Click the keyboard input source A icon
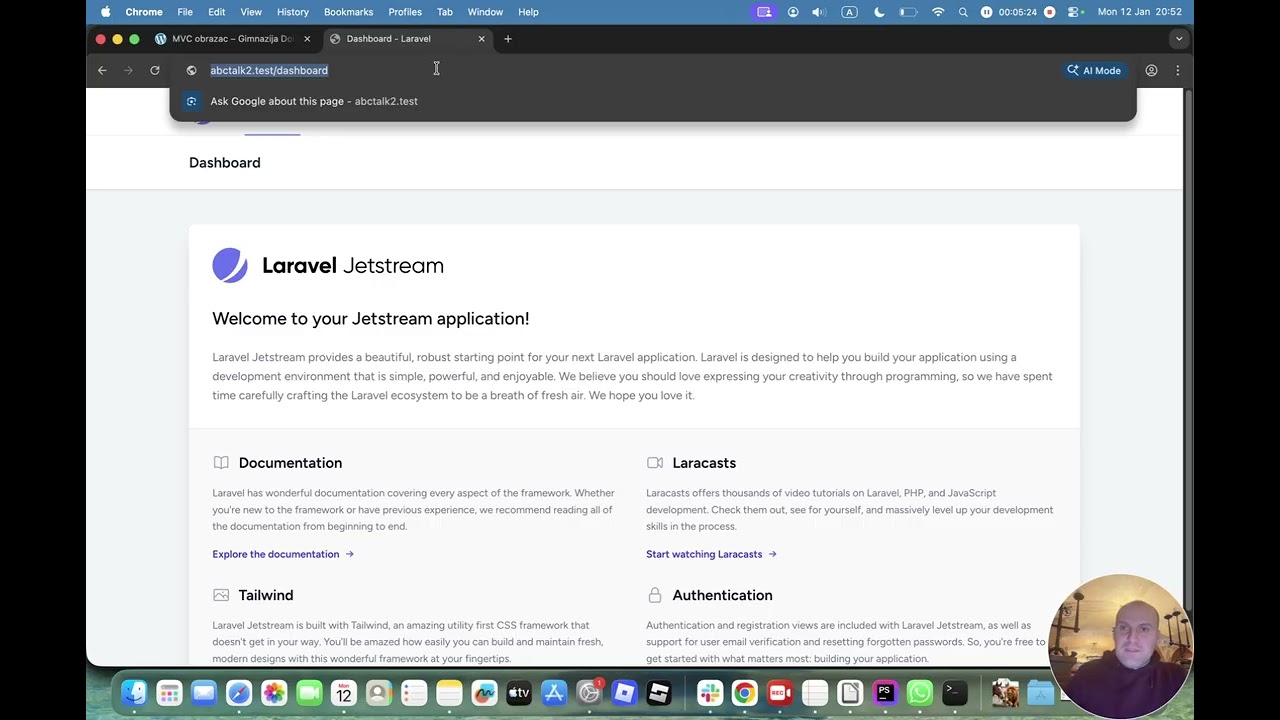Screen dimensions: 1280x720 (x=849, y=12)
